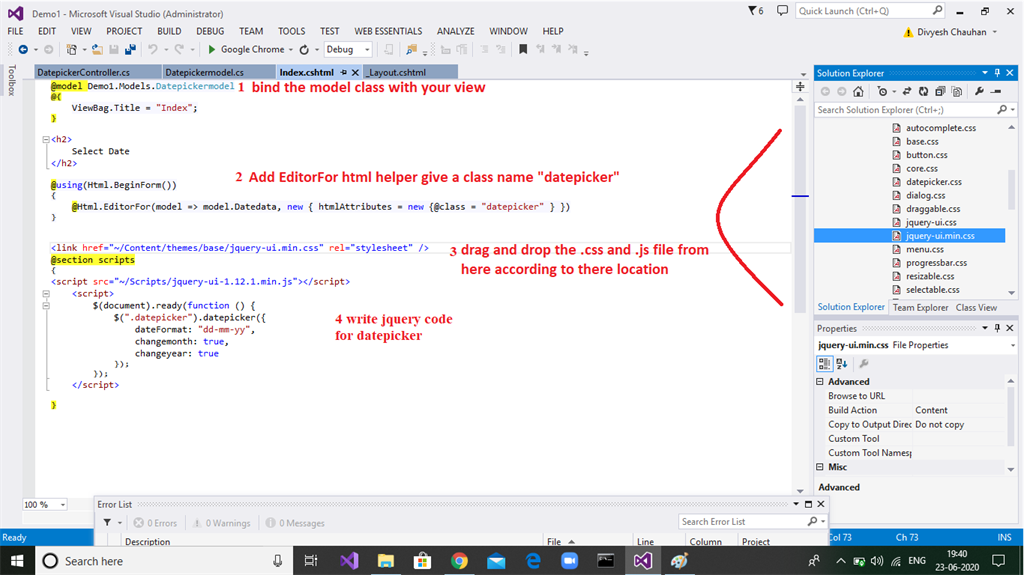Screen dimensions: 1024x575
Task: Open the user account dropdown for Divyesh Chauhan
Action: pos(995,32)
